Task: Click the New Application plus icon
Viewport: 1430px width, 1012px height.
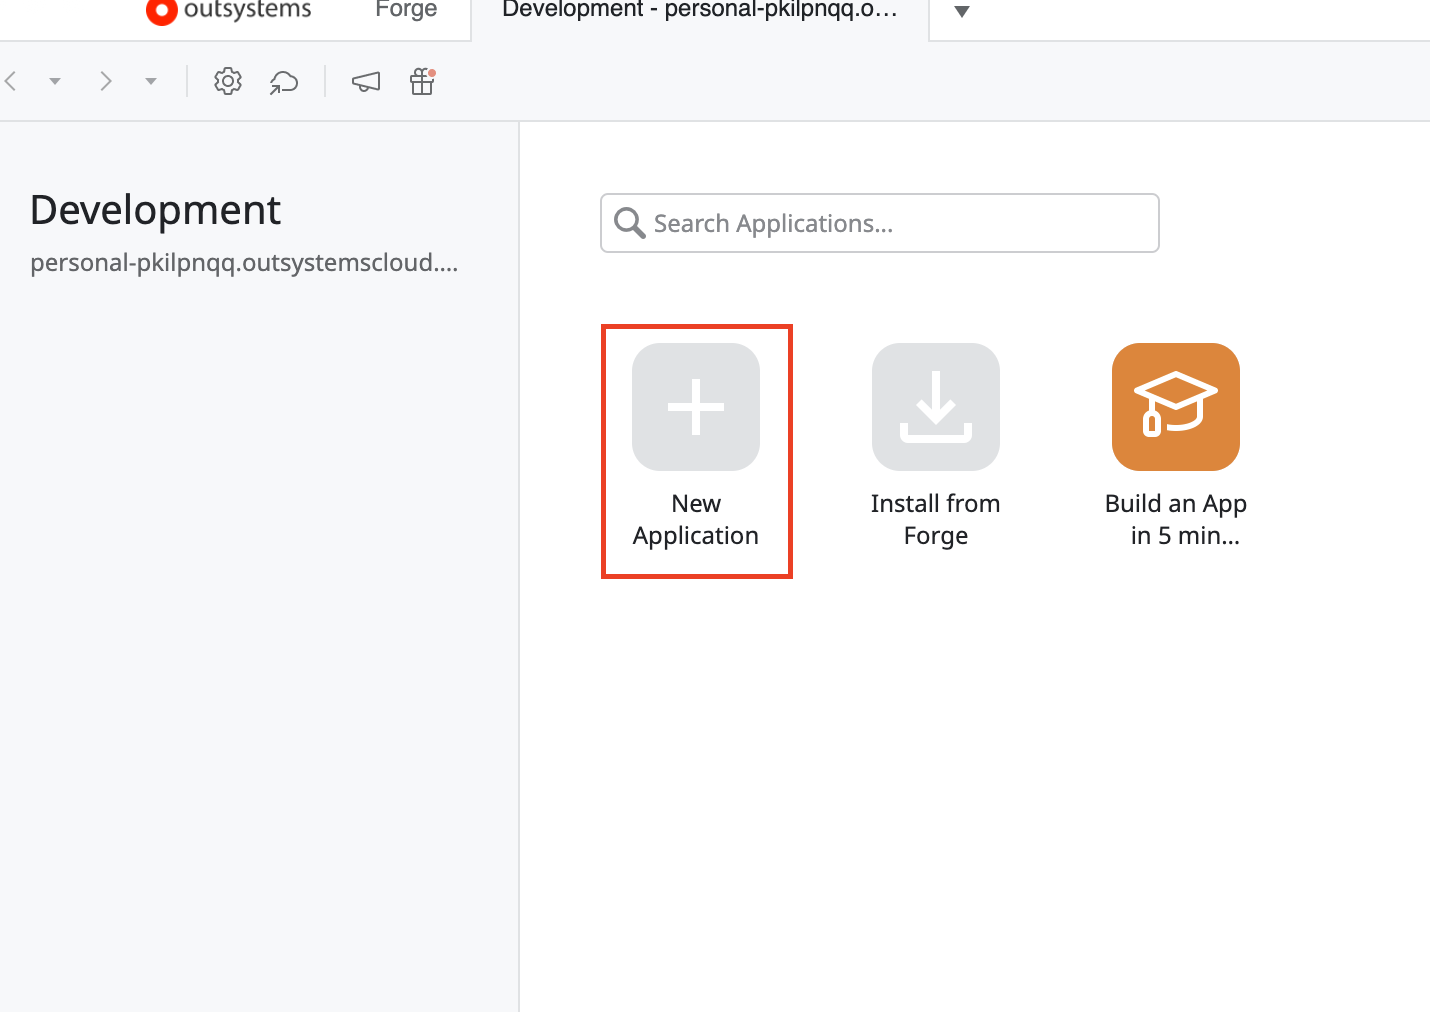Action: click(x=695, y=406)
